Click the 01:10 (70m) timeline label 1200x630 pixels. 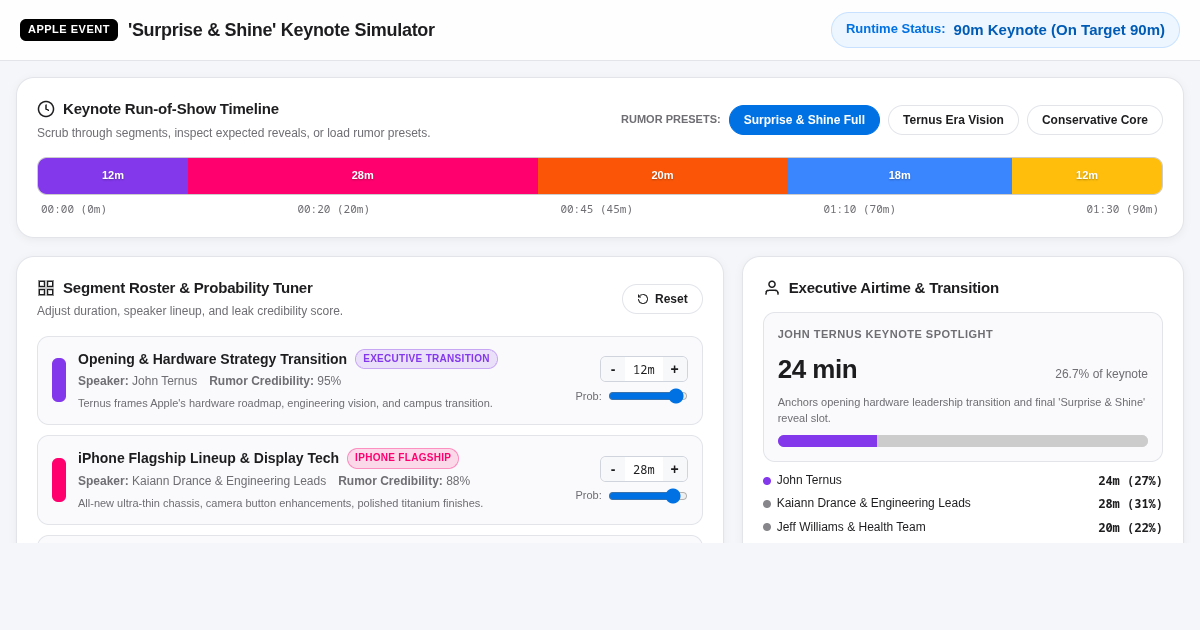tap(860, 210)
